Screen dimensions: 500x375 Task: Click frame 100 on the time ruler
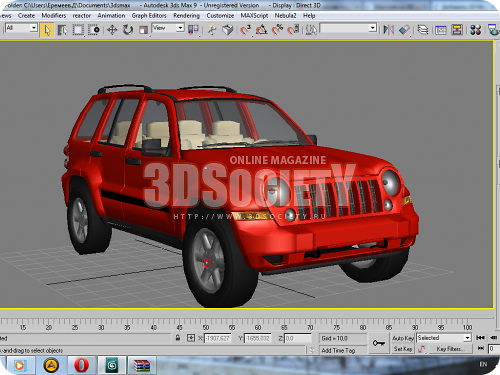(467, 327)
